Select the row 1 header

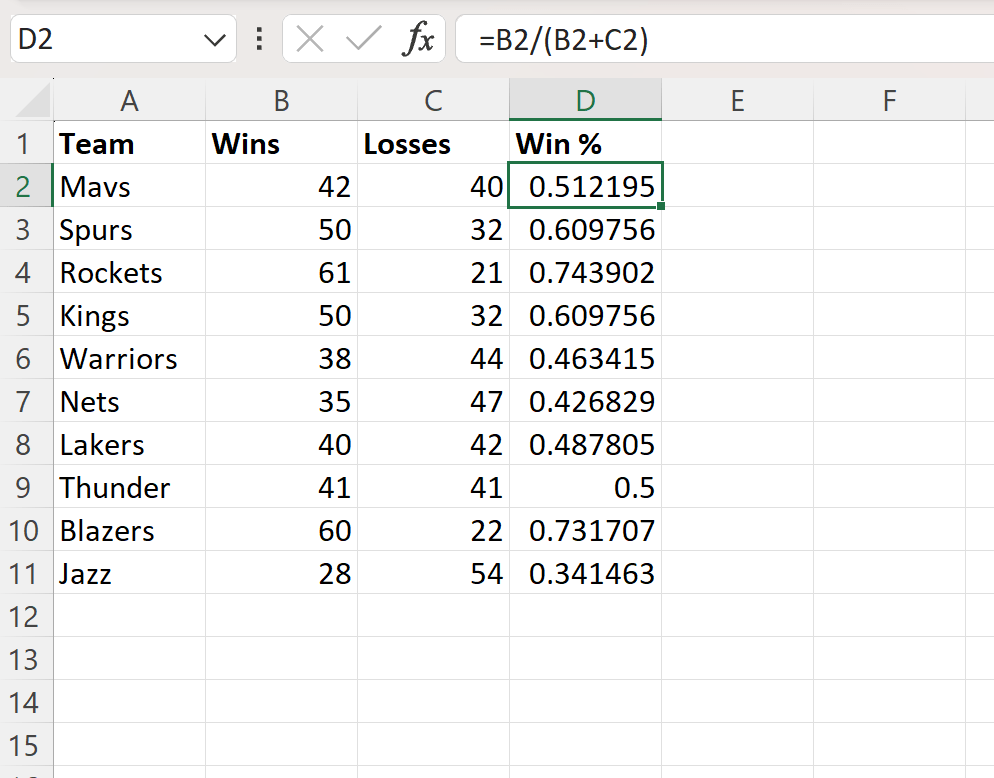click(27, 143)
